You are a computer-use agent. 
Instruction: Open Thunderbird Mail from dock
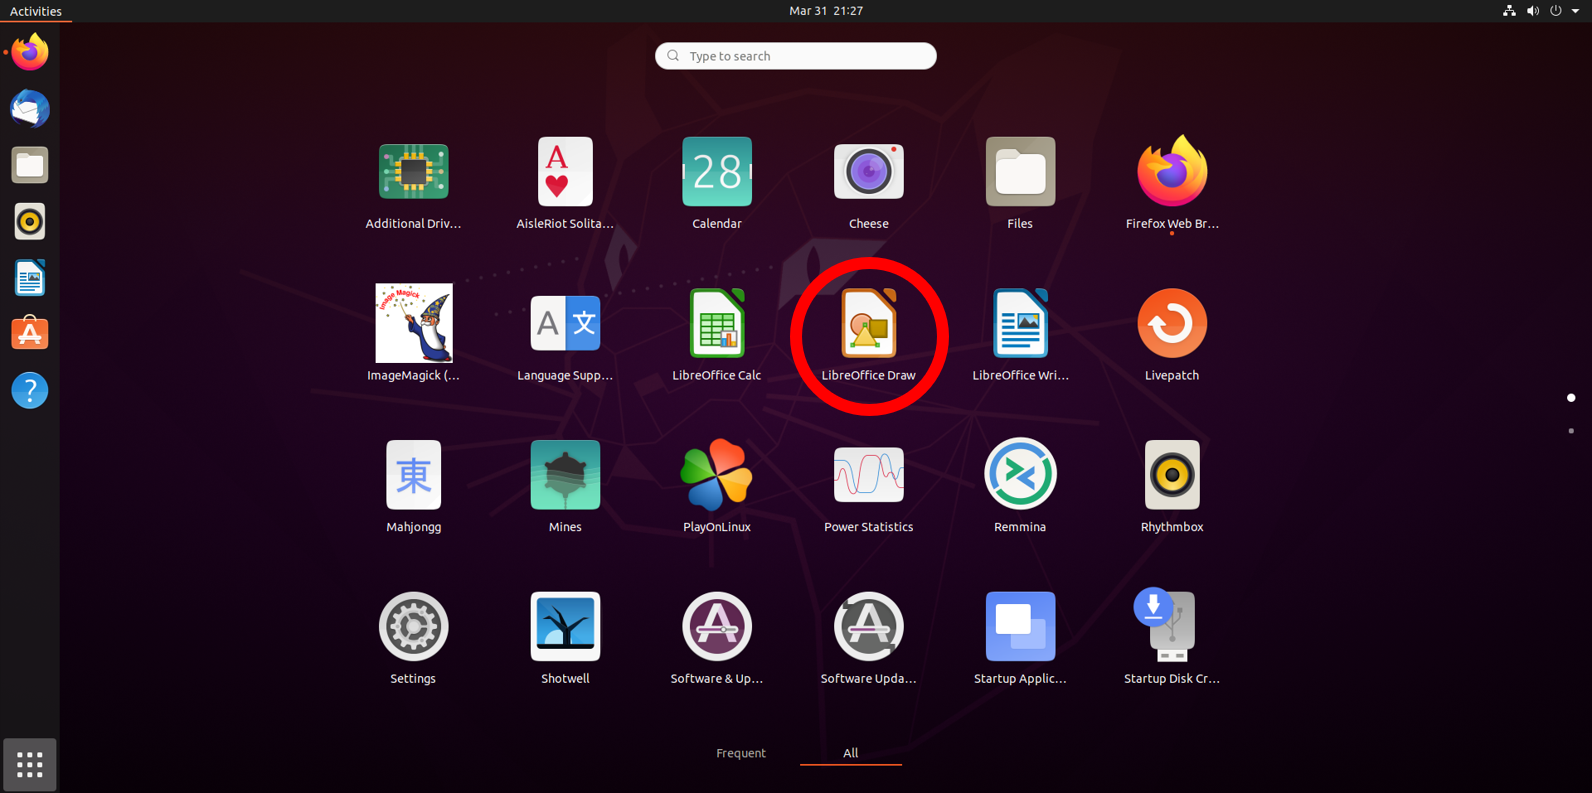[x=30, y=109]
